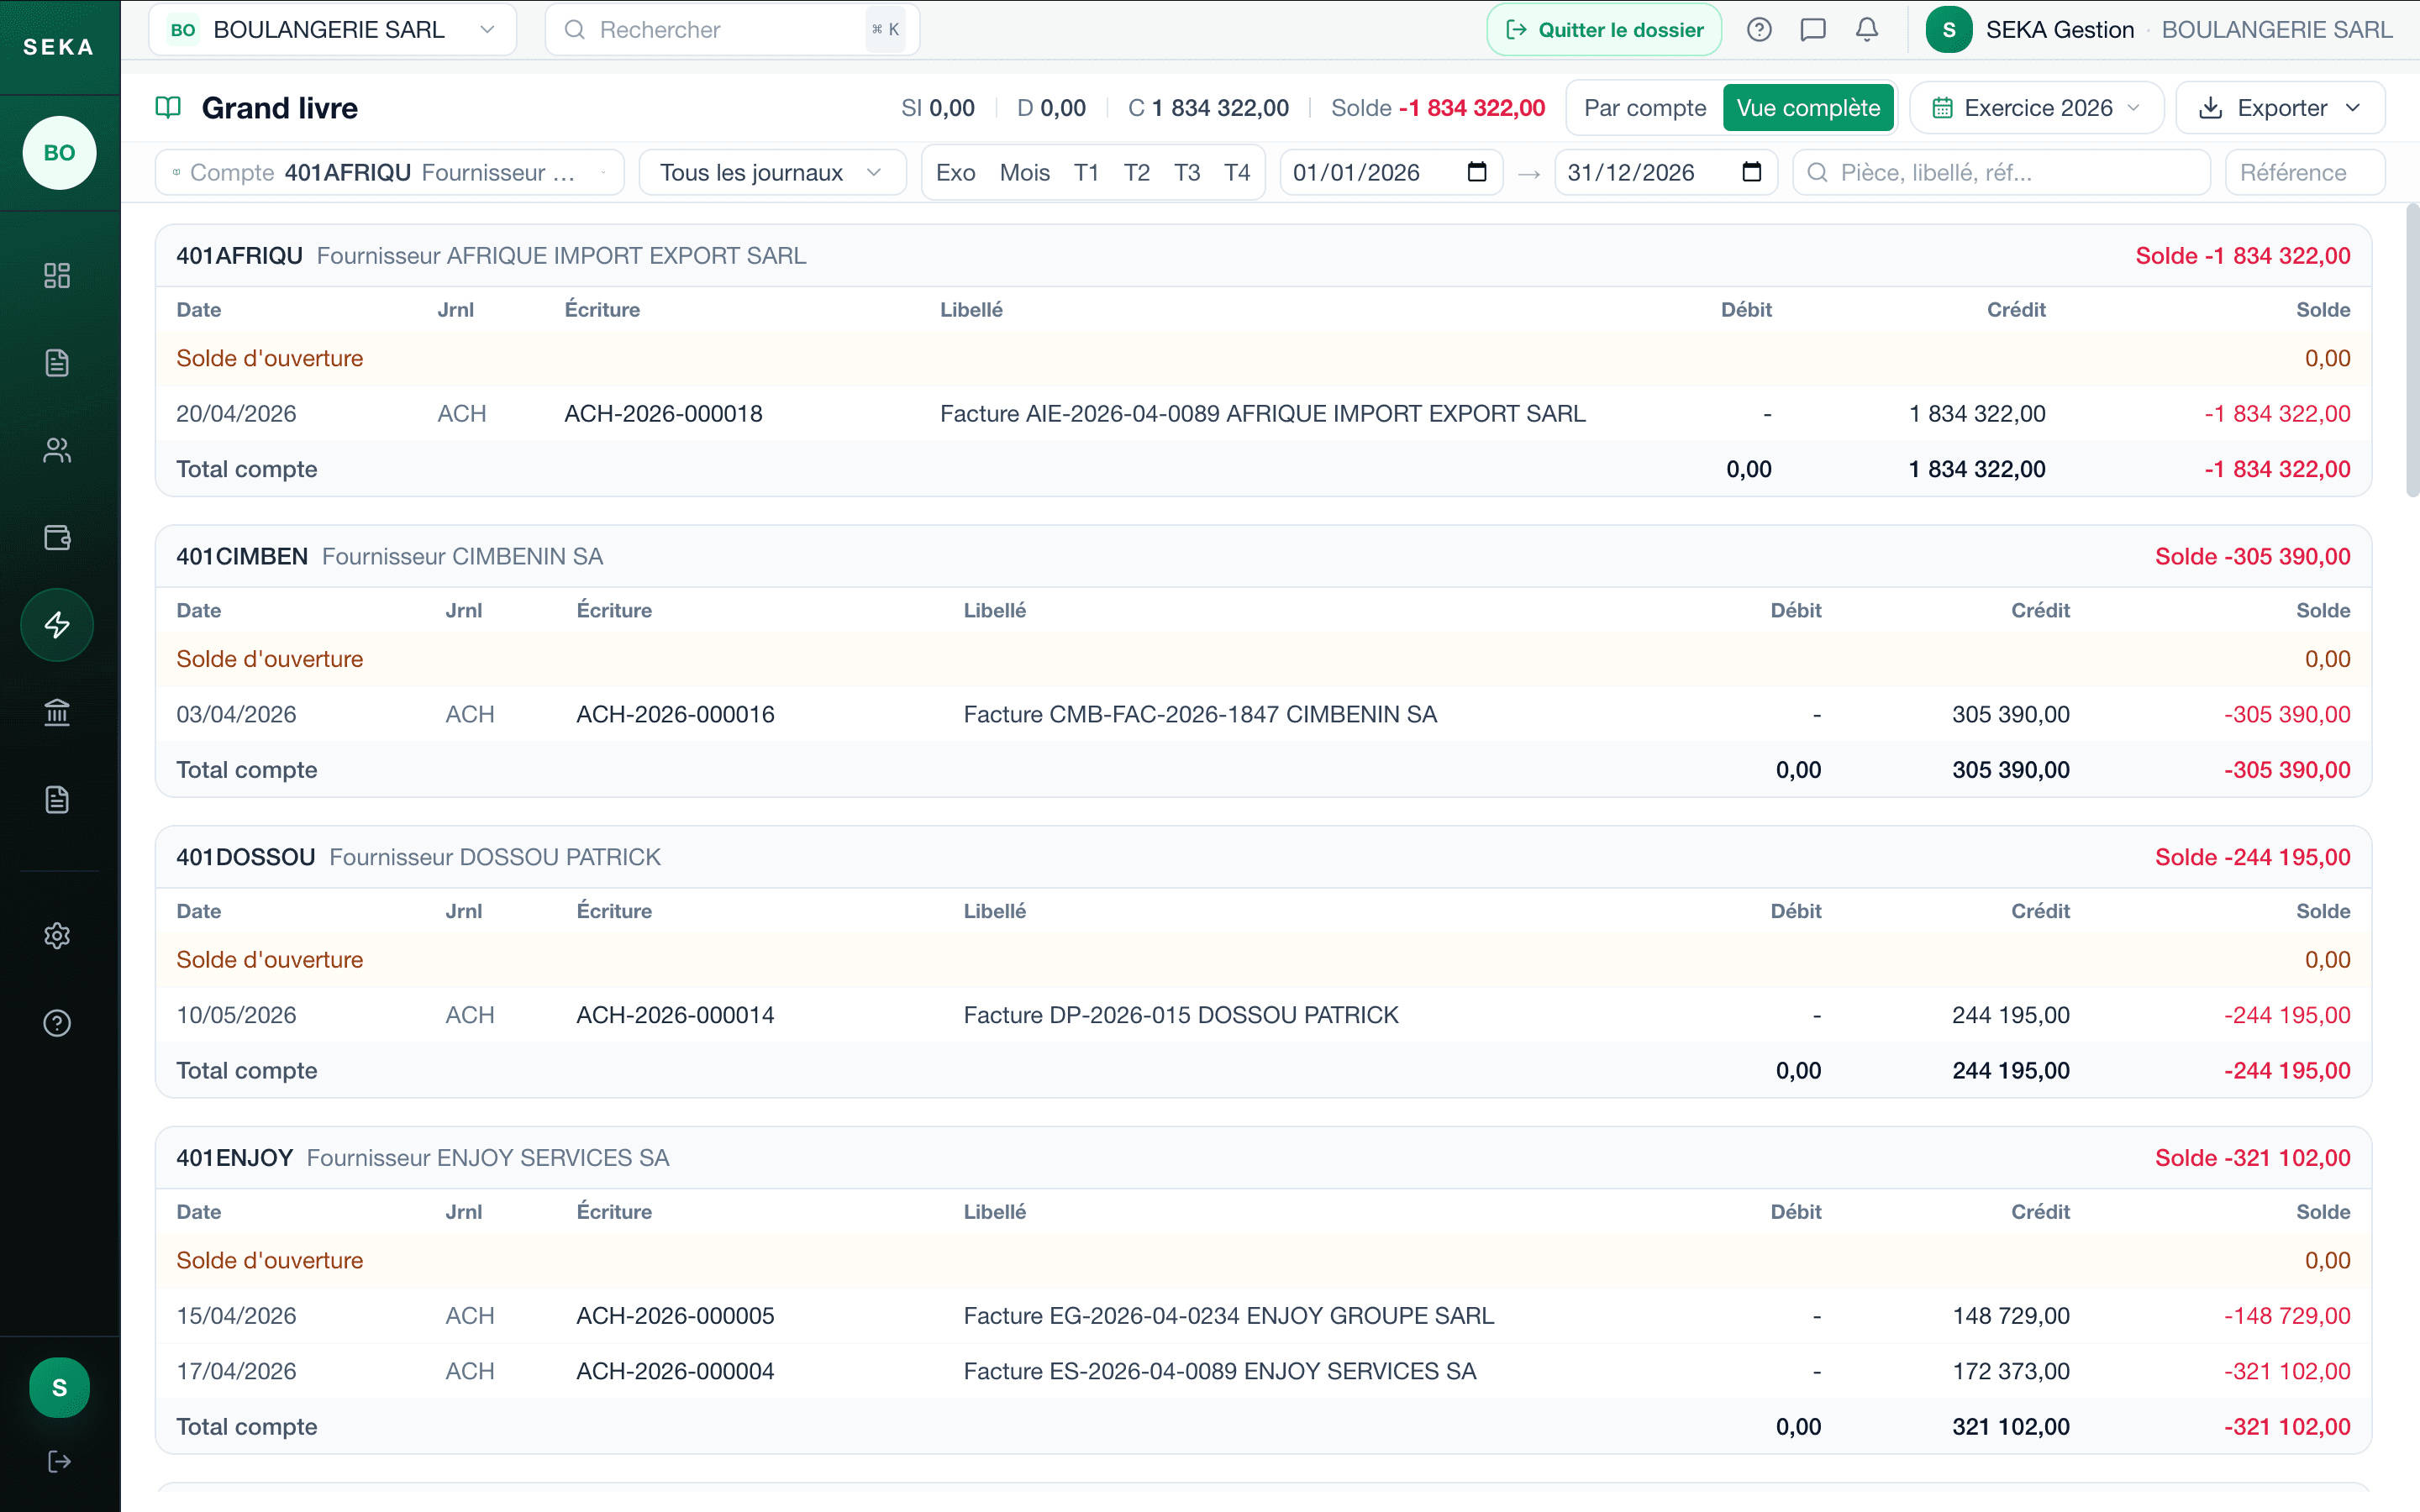Select the T2 quarter filter
Viewport: 2420px width, 1512px height.
coord(1136,173)
